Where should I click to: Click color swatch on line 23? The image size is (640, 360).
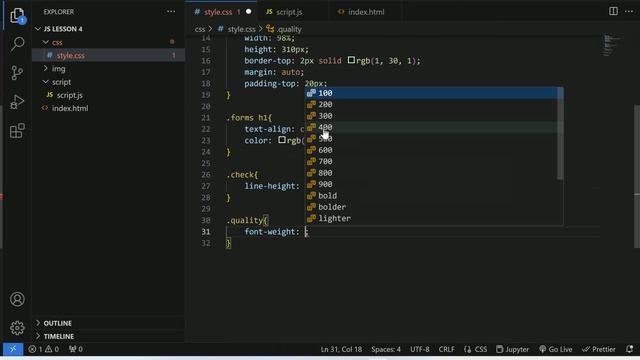[282, 140]
